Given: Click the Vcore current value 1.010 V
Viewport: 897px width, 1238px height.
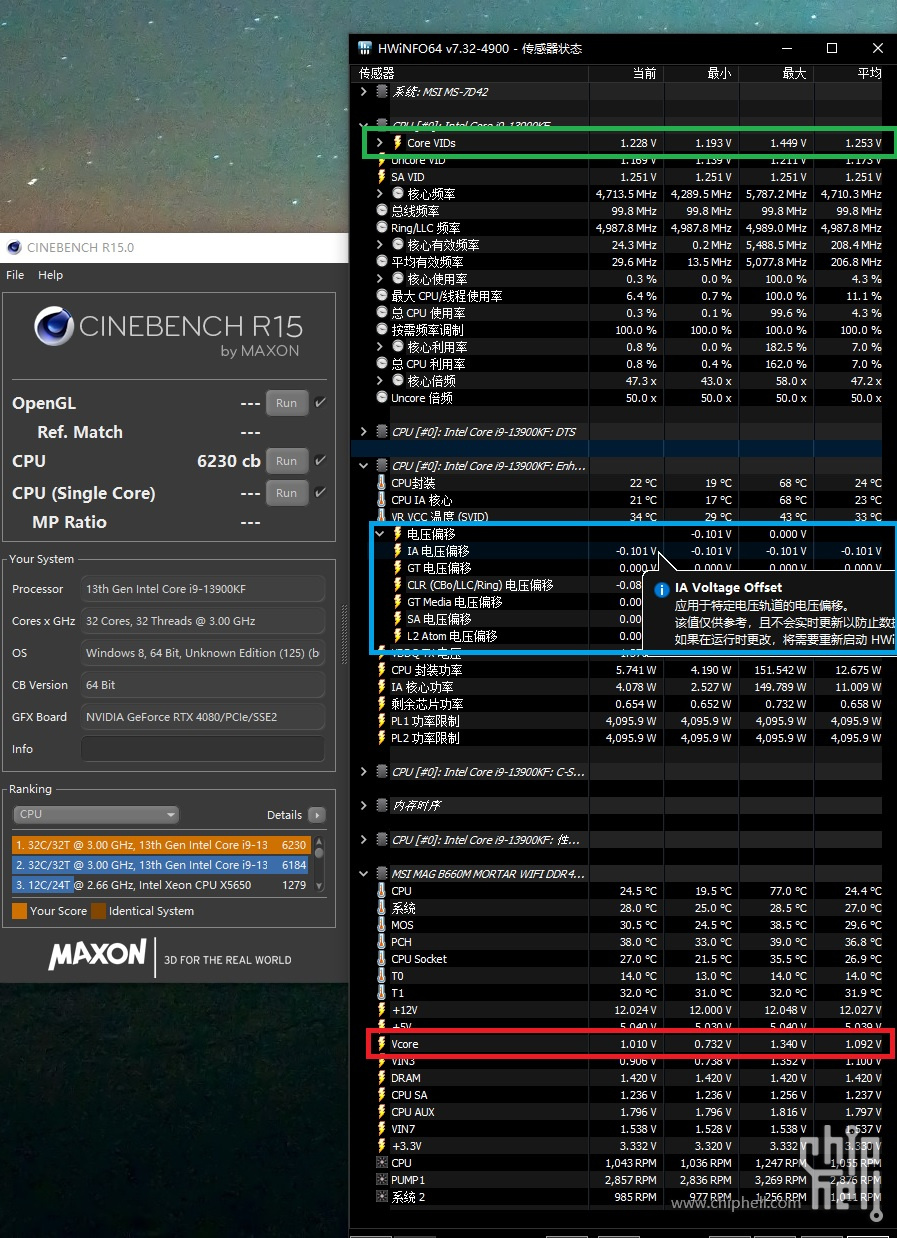Looking at the screenshot, I should [x=637, y=1044].
